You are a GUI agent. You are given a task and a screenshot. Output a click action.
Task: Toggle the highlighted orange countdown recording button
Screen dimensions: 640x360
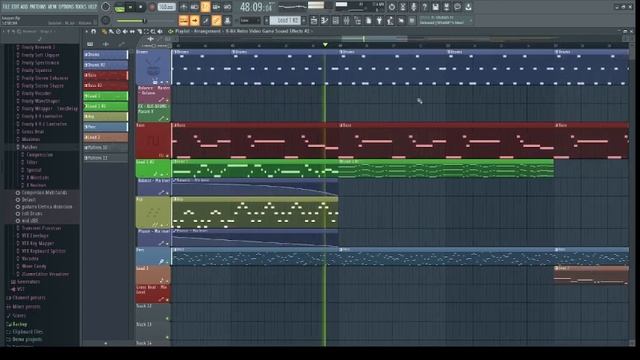[x=205, y=7]
